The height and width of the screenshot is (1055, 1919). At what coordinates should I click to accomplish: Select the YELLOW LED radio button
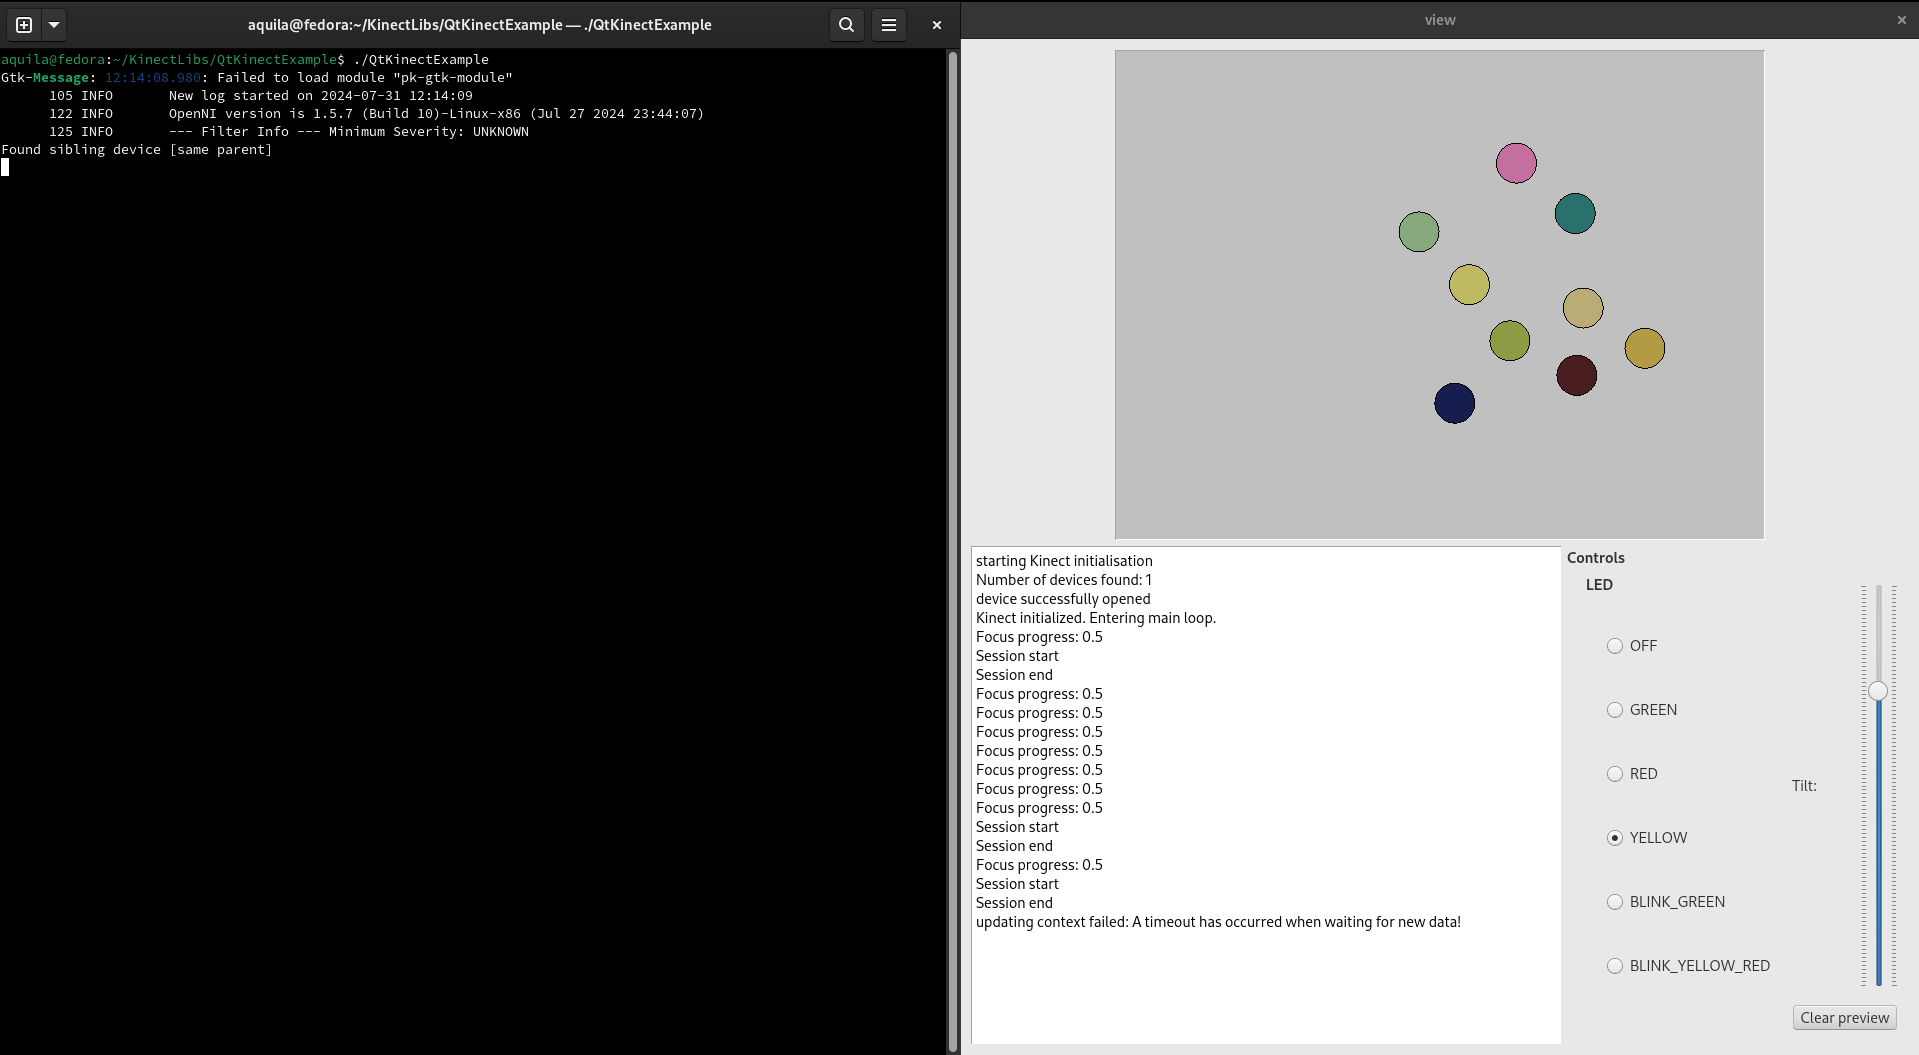[x=1615, y=838]
